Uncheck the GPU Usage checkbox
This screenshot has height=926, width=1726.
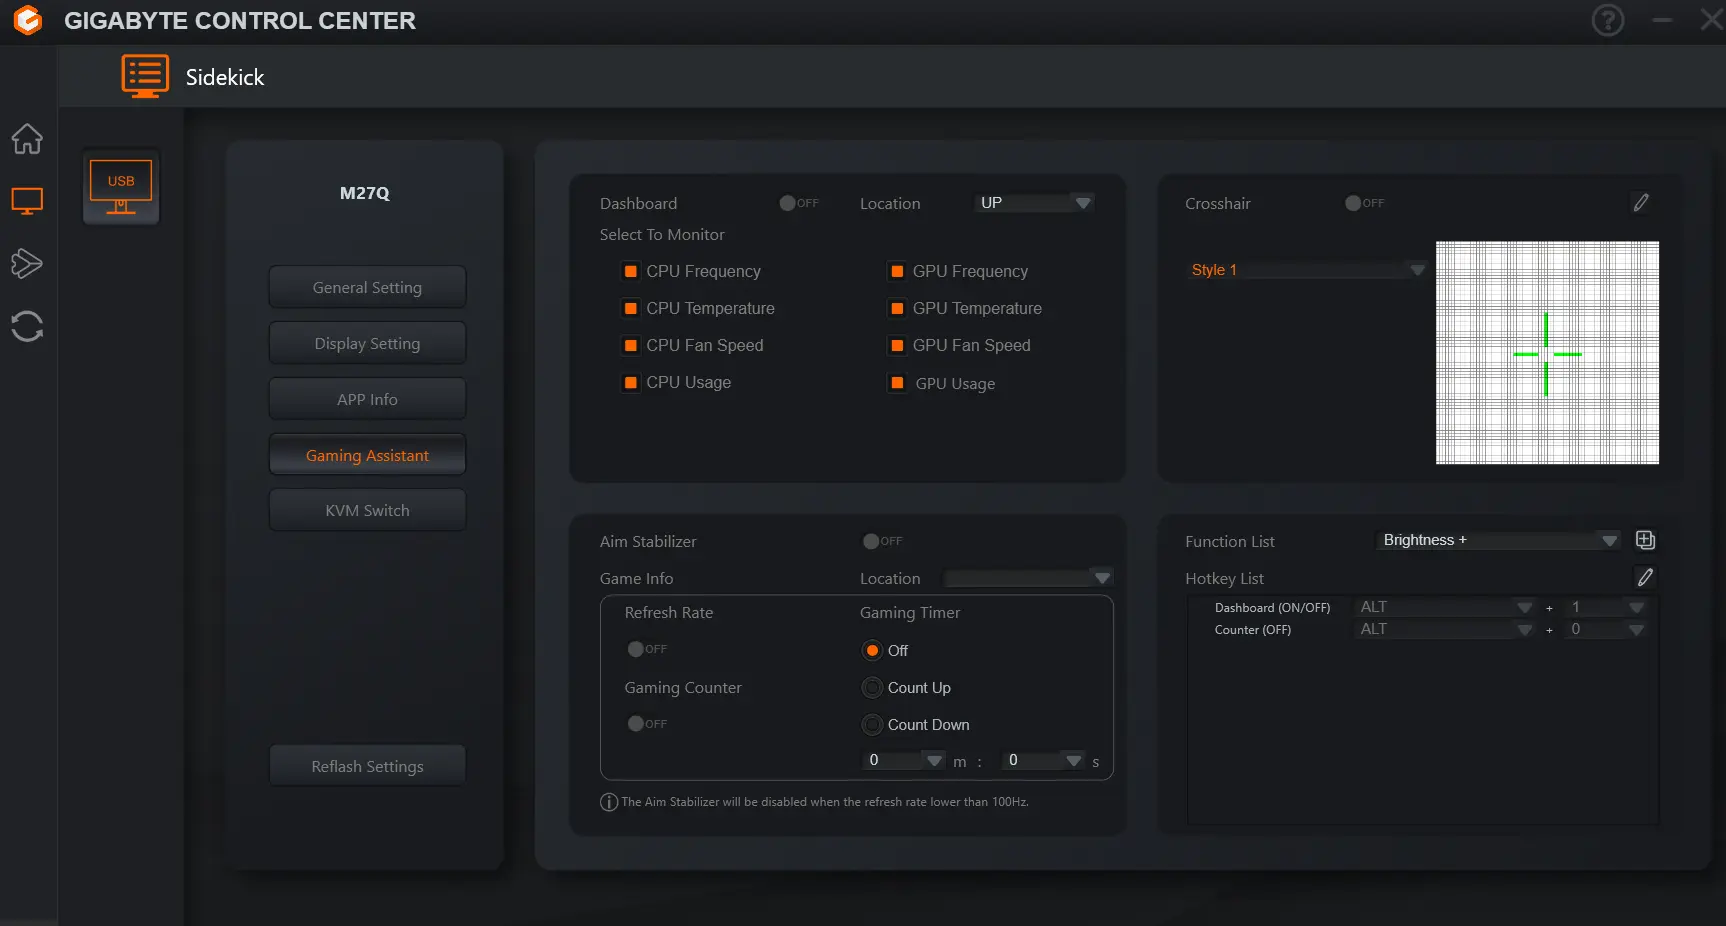(x=897, y=383)
